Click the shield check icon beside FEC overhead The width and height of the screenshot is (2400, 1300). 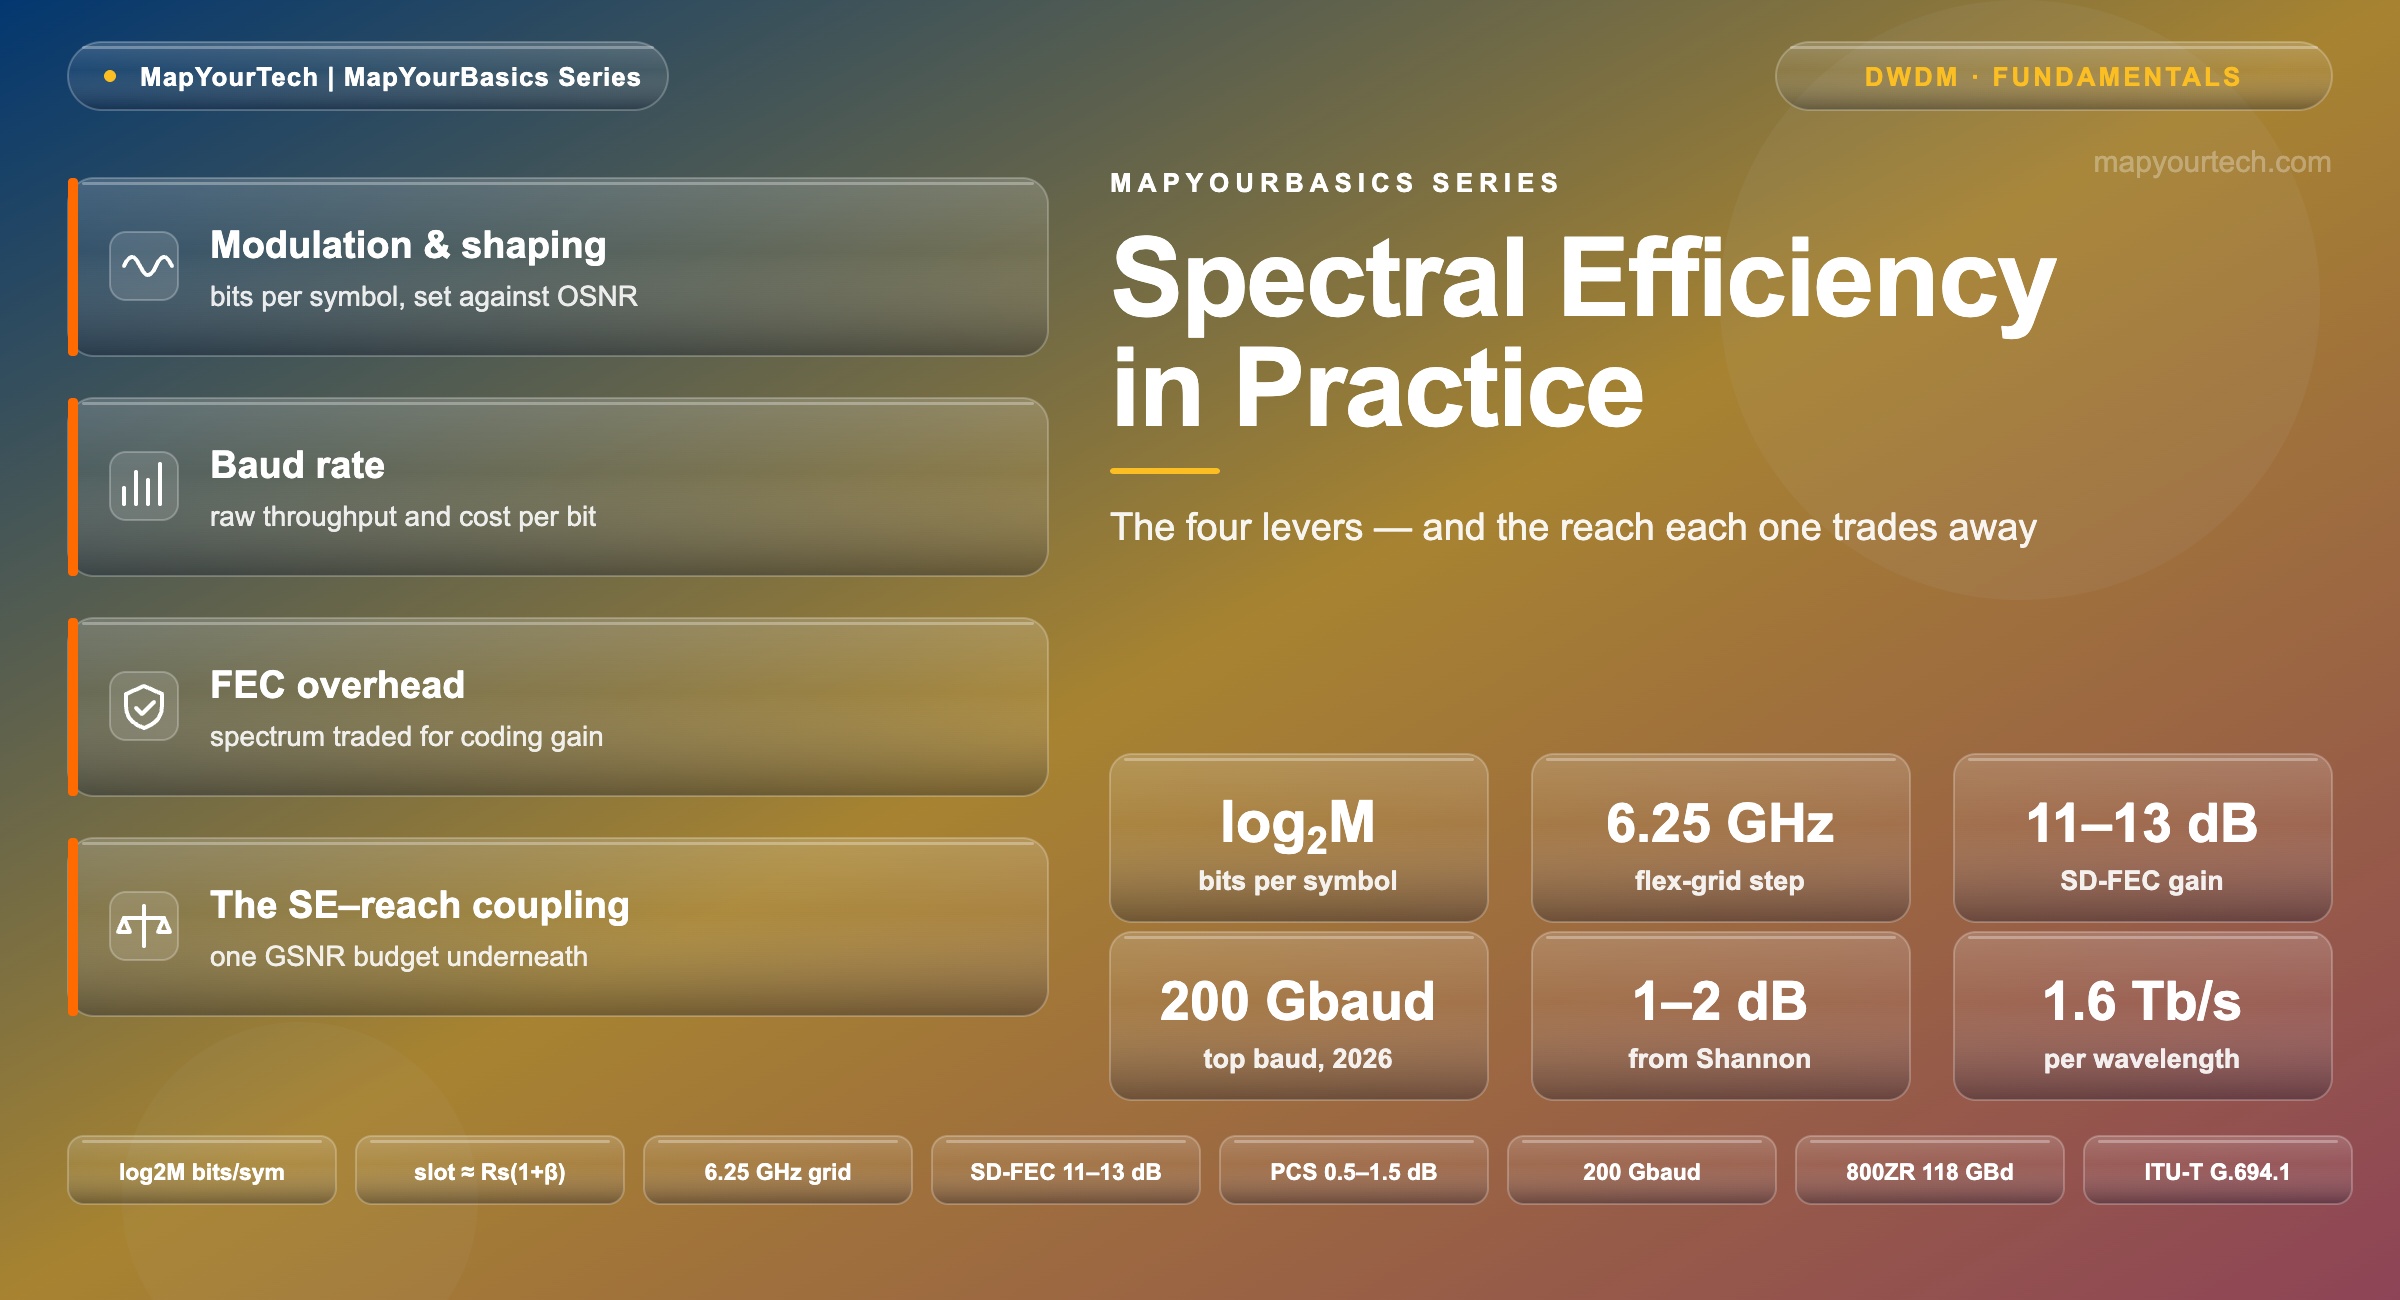tap(144, 706)
